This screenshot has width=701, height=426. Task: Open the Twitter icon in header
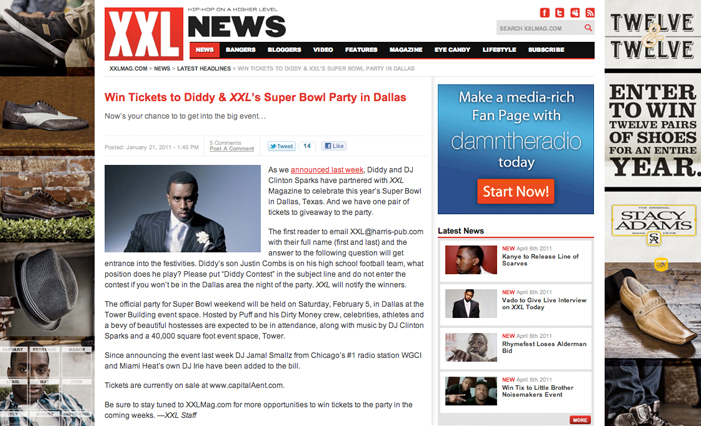coord(560,13)
